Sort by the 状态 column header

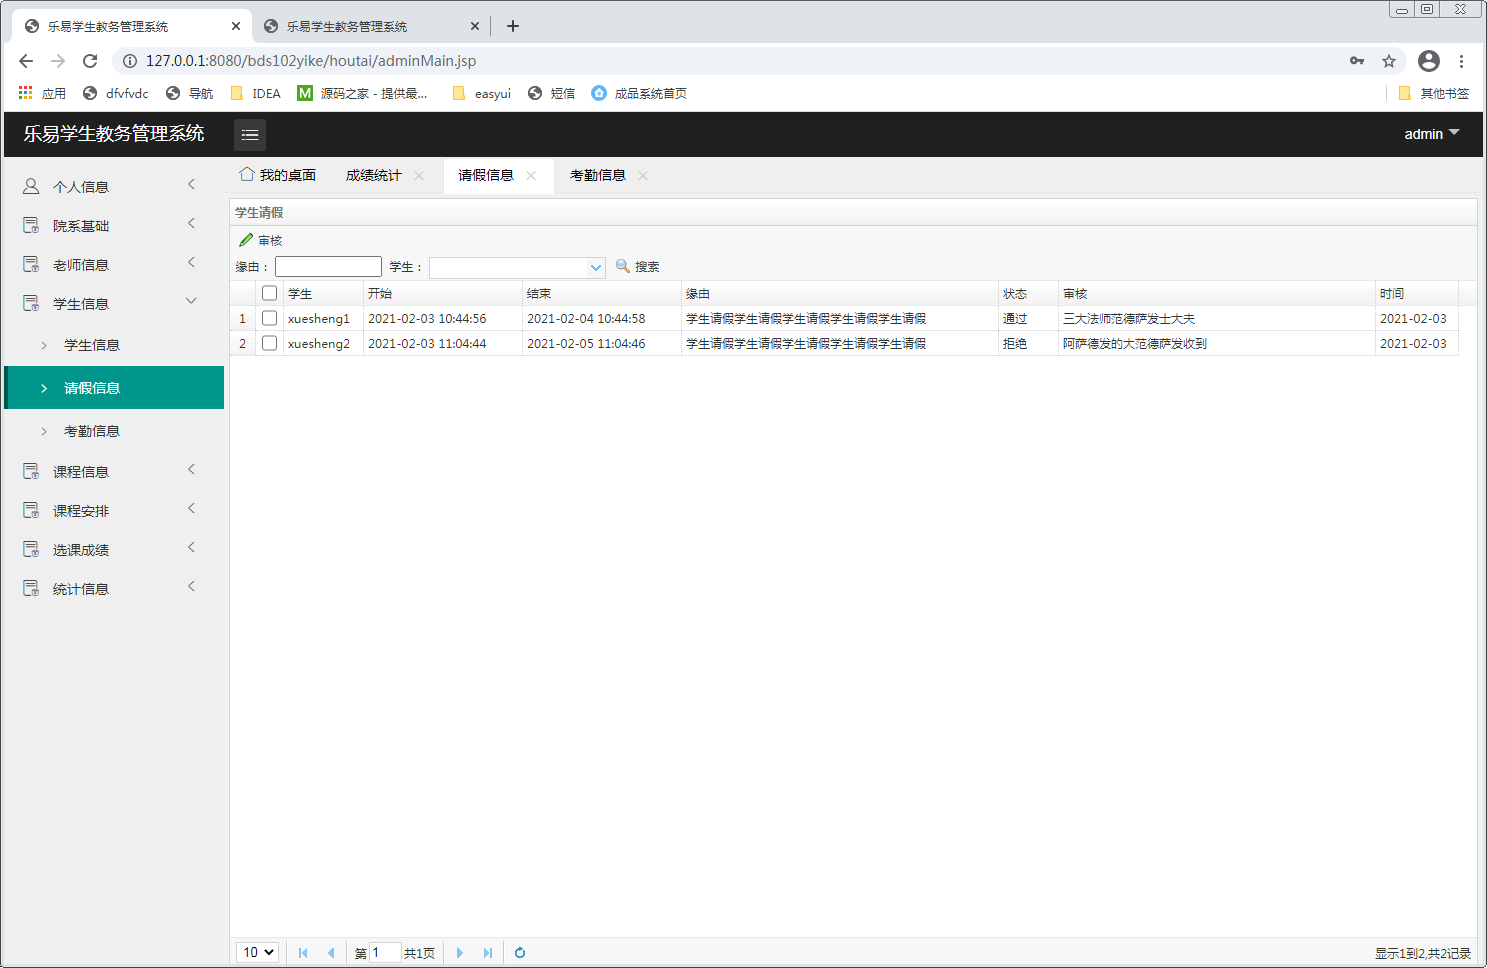(1029, 293)
